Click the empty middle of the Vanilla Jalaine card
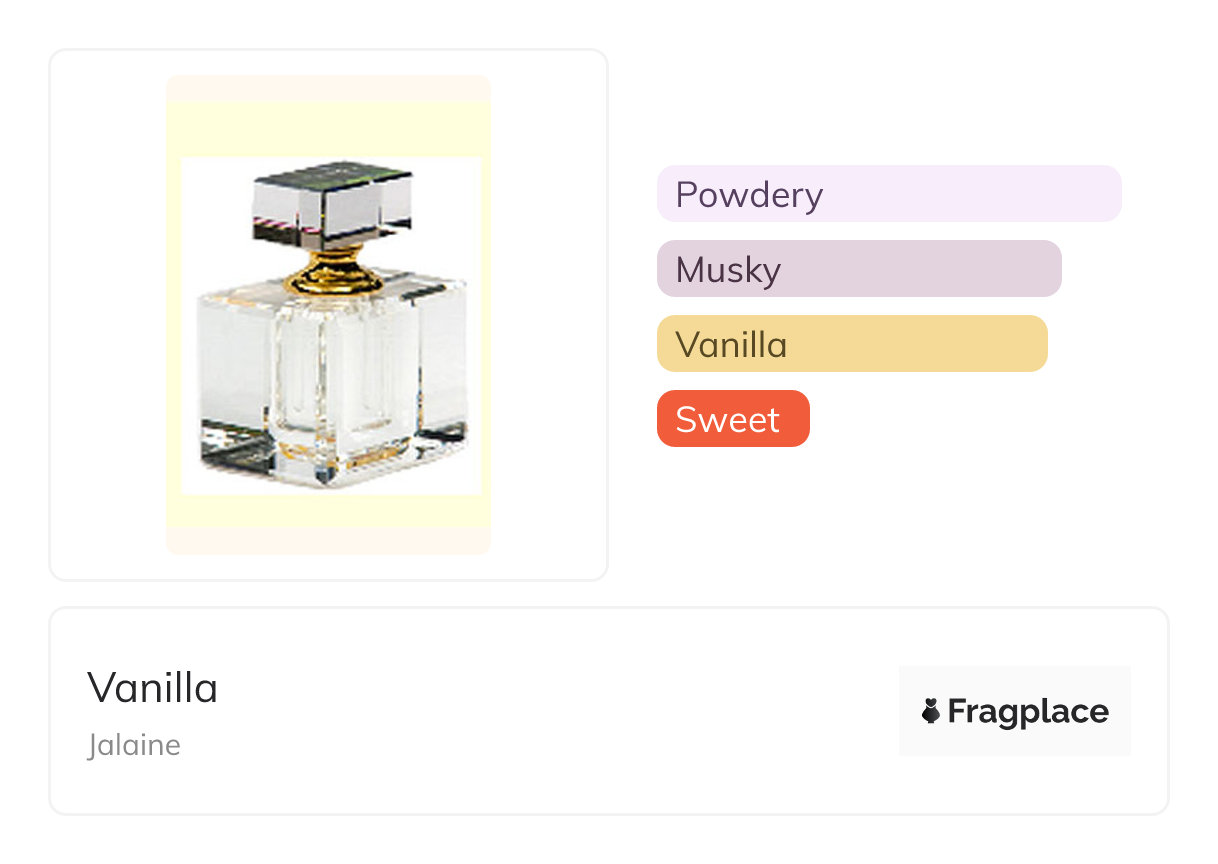1218x864 pixels. (x=550, y=712)
